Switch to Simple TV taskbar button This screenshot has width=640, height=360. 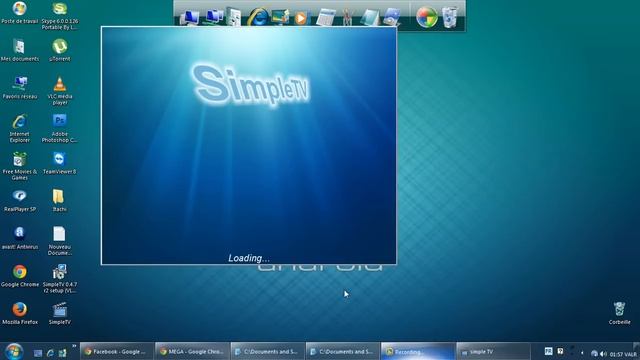click(x=493, y=351)
